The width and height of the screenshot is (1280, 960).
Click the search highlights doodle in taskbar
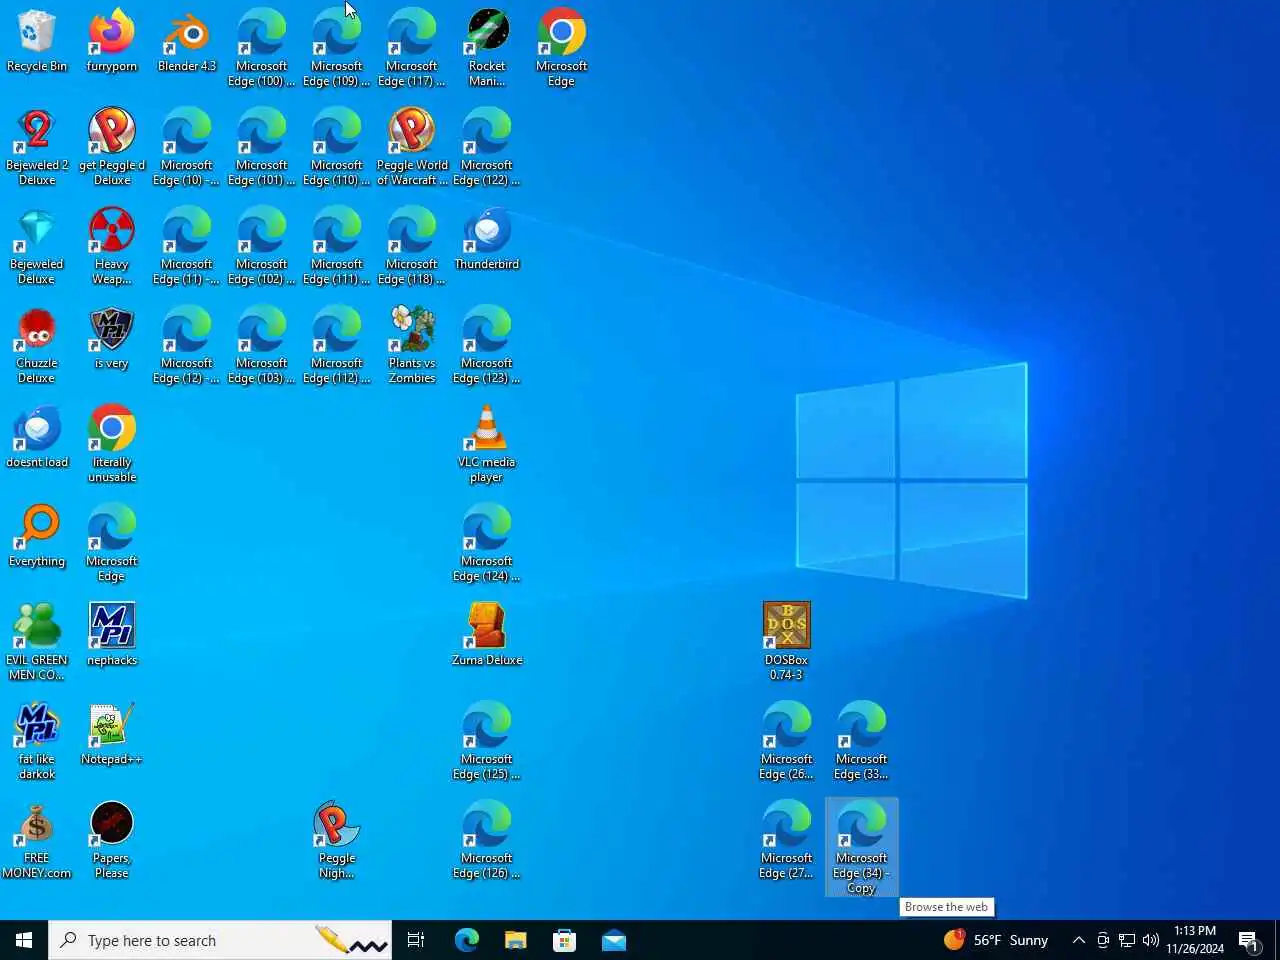coord(351,940)
